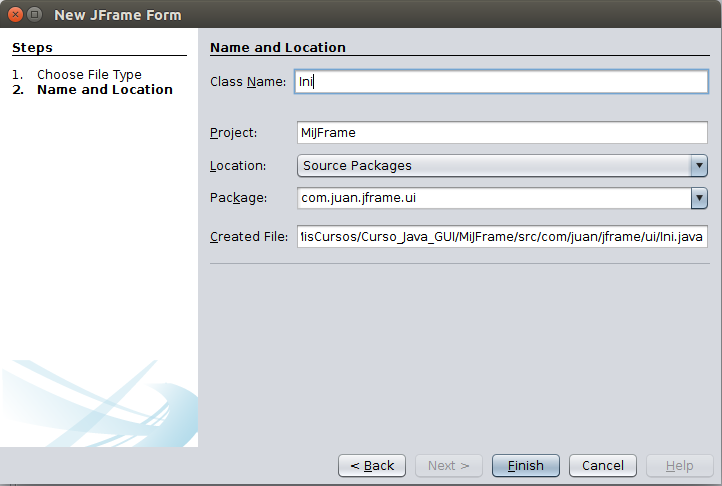The image size is (722, 486).
Task: Open the Package dropdown arrow
Action: 699,198
